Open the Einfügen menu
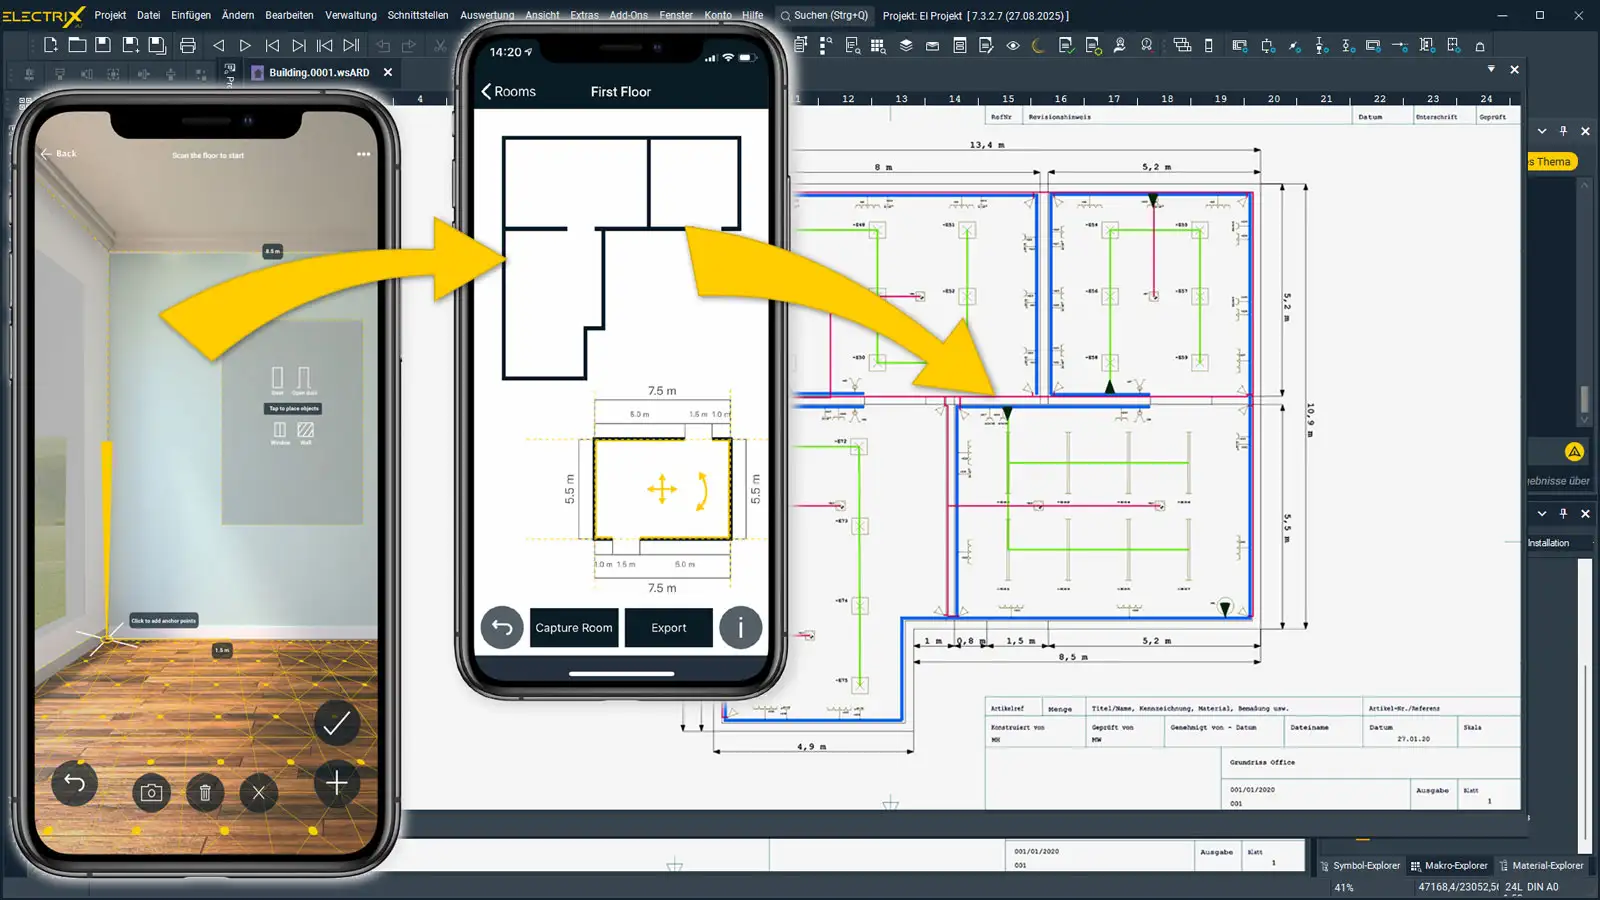Viewport: 1600px width, 900px height. 191,15
